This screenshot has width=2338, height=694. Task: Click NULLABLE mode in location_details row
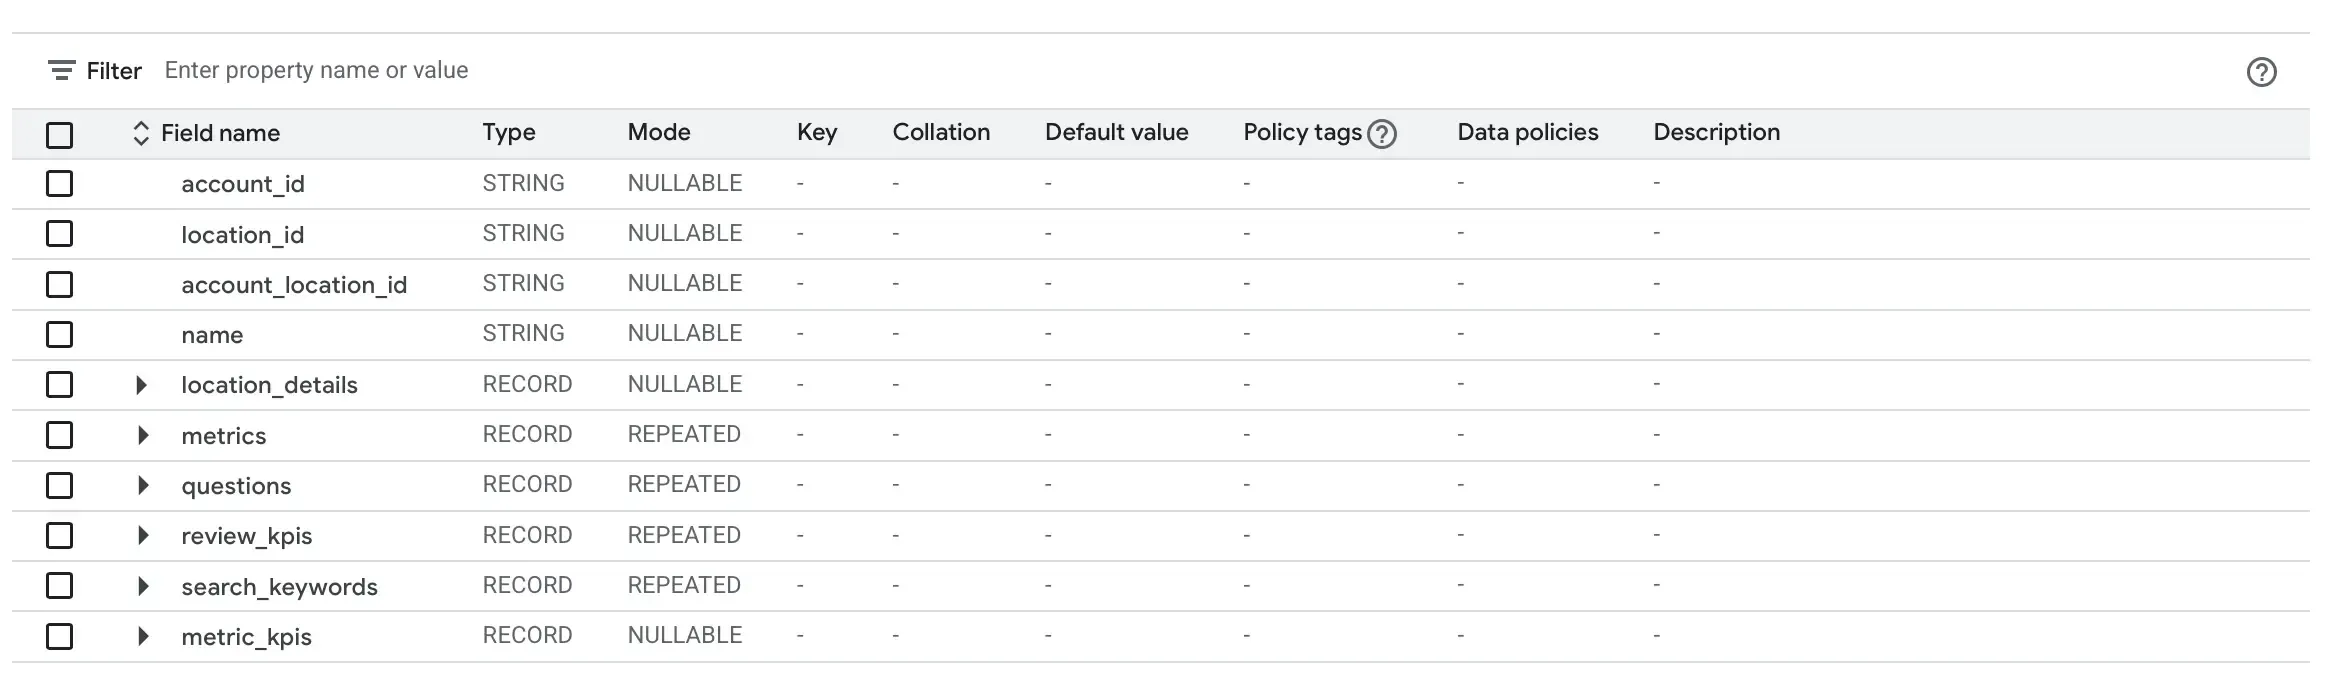(x=685, y=384)
